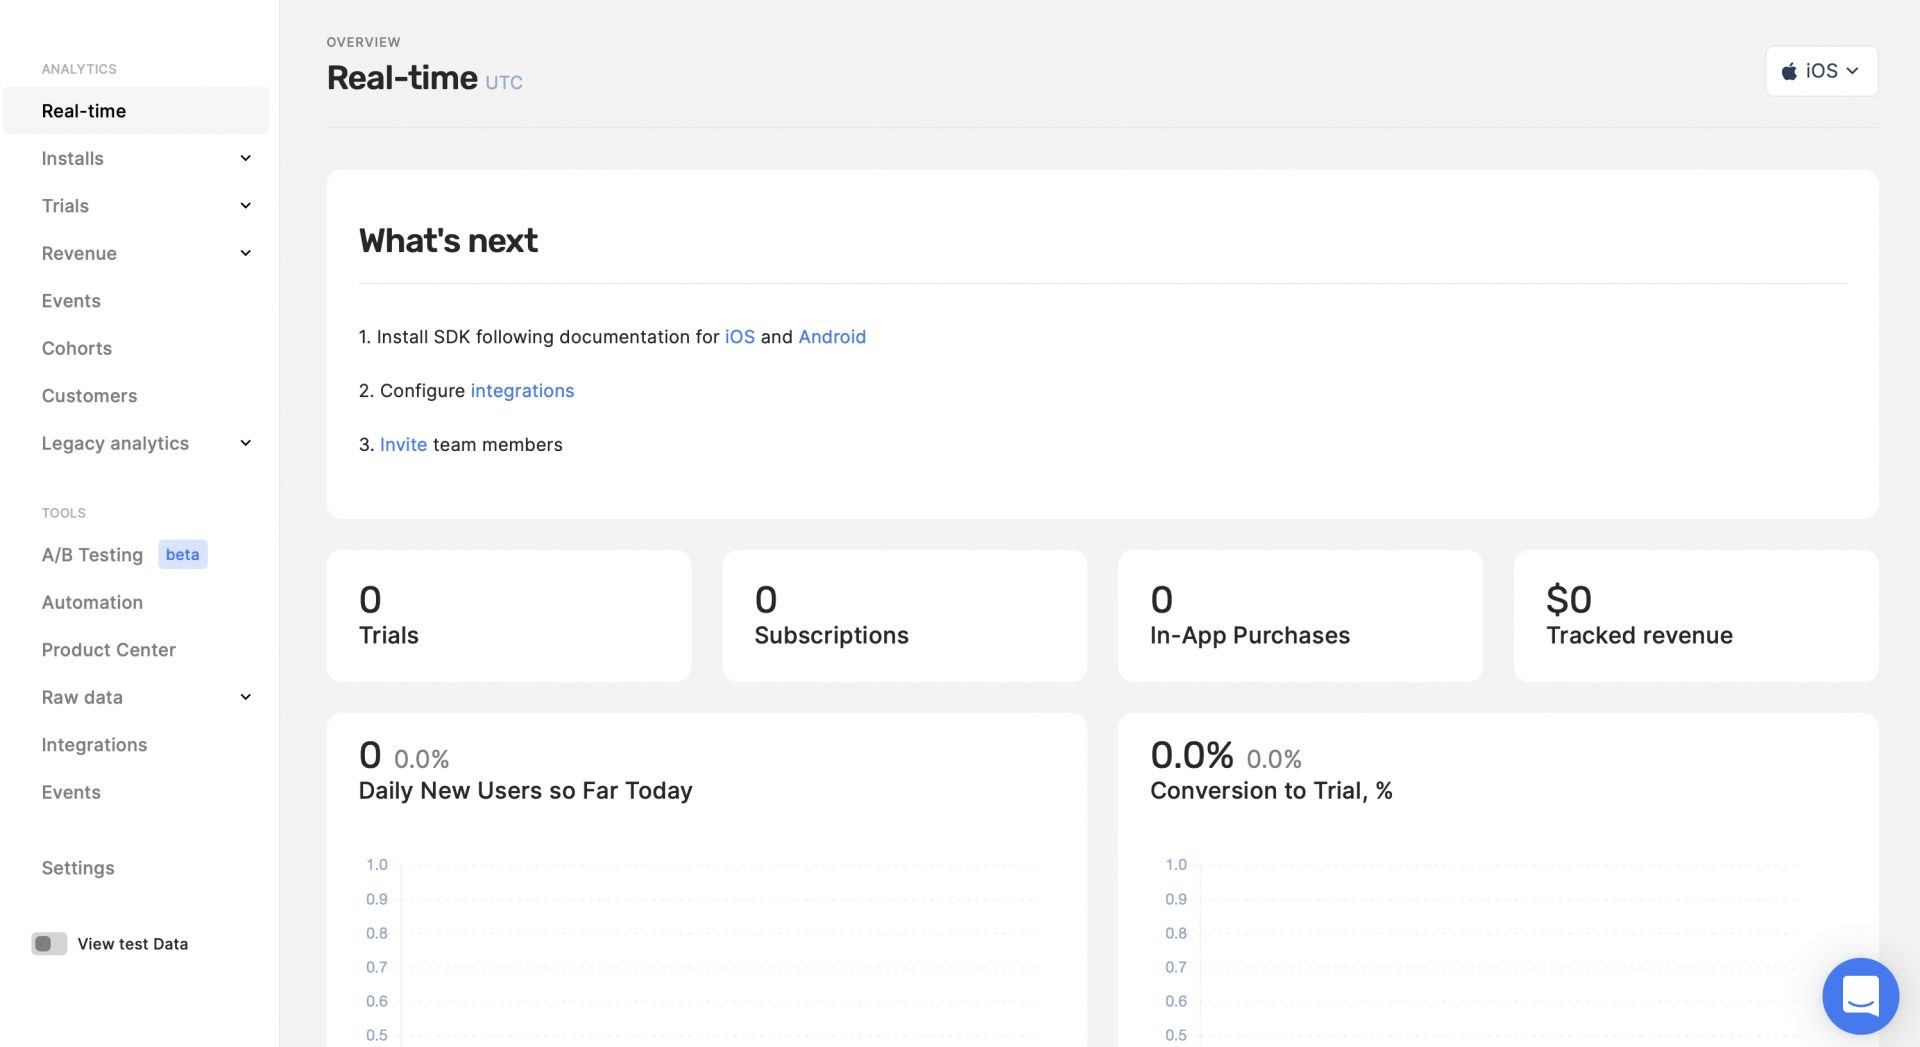This screenshot has width=1920, height=1047.
Task: Open A/B Testing with the beta badge
Action: pos(92,555)
